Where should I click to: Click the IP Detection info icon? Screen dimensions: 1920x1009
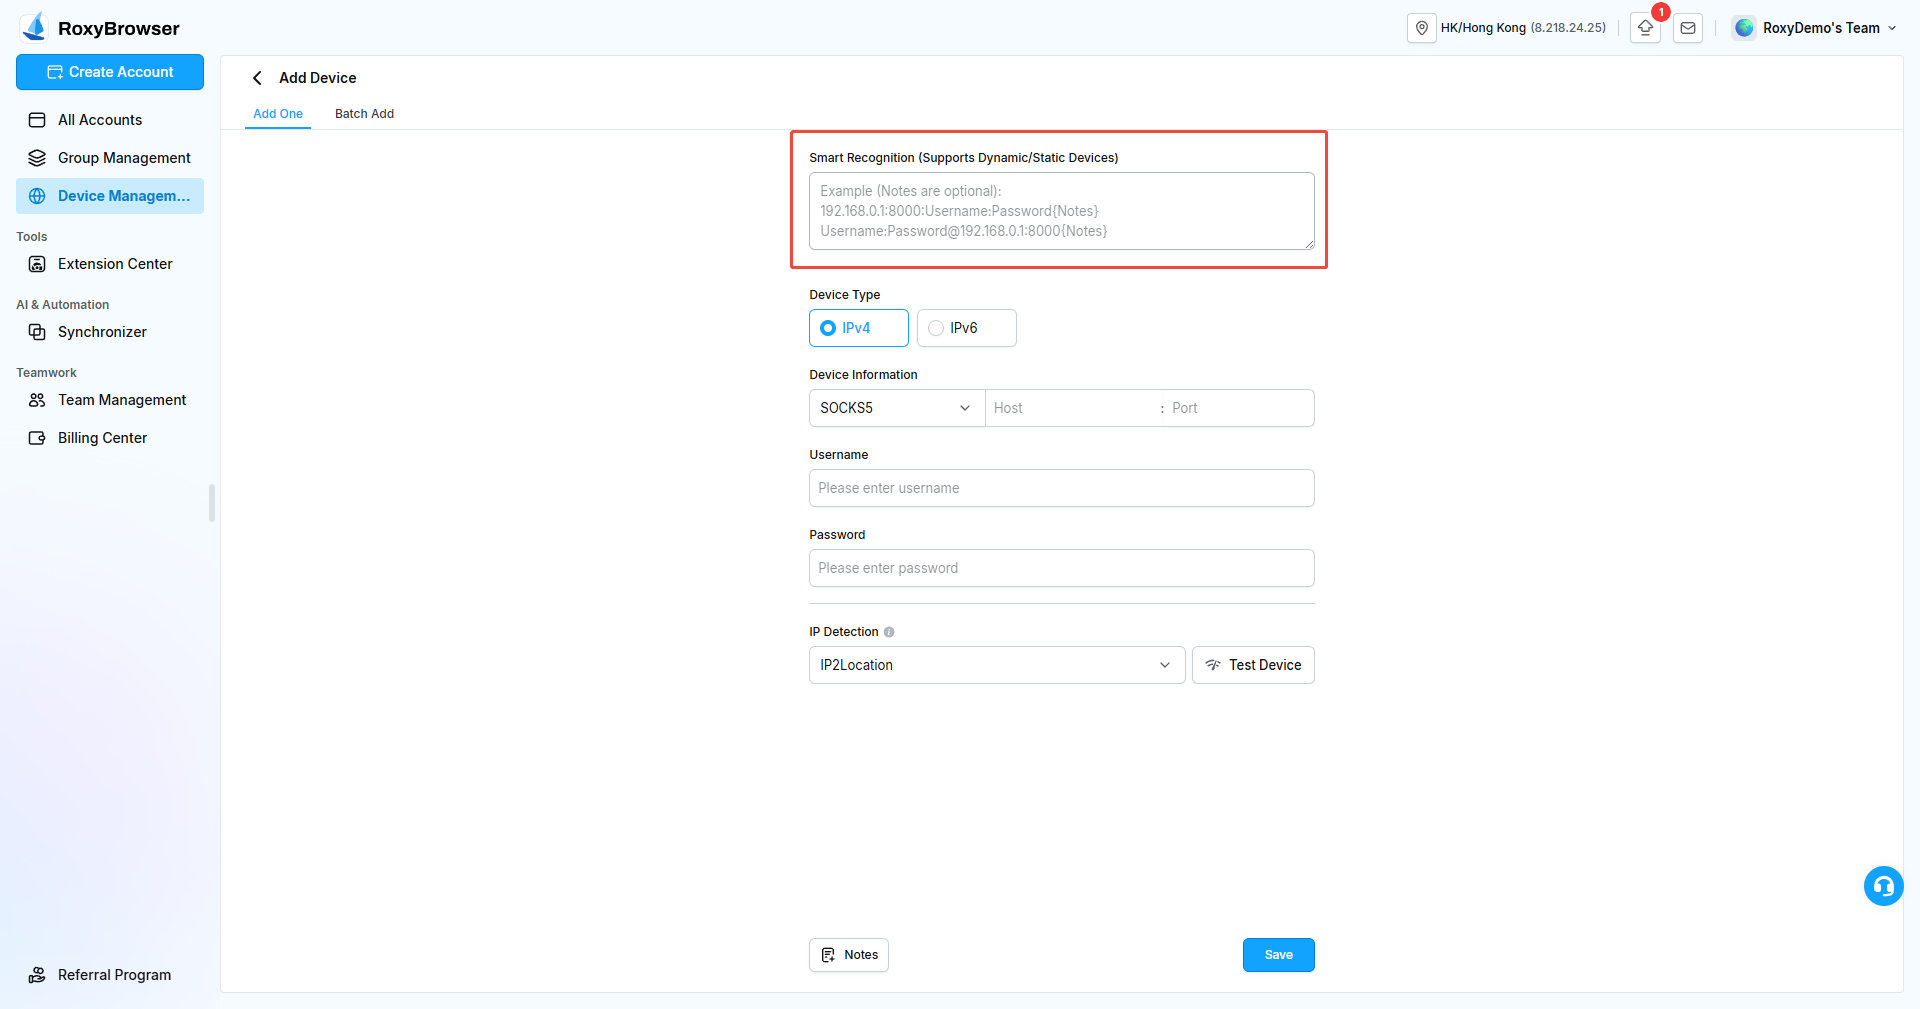tap(889, 632)
